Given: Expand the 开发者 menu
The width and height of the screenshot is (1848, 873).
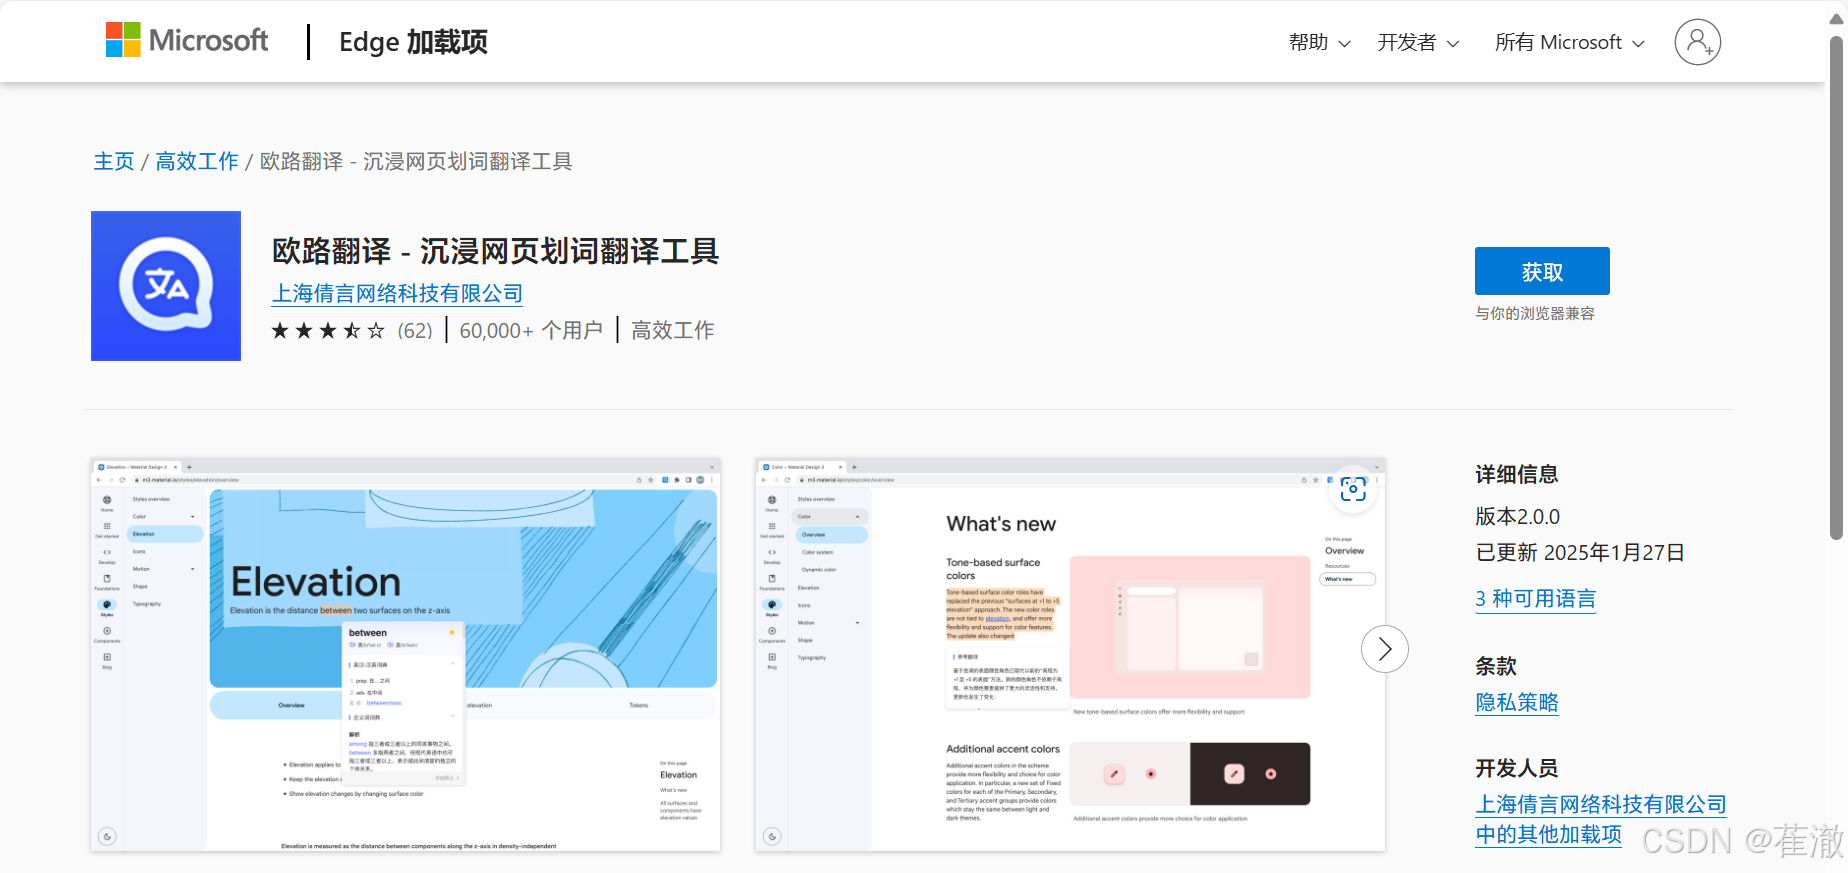Looking at the screenshot, I should [1418, 42].
